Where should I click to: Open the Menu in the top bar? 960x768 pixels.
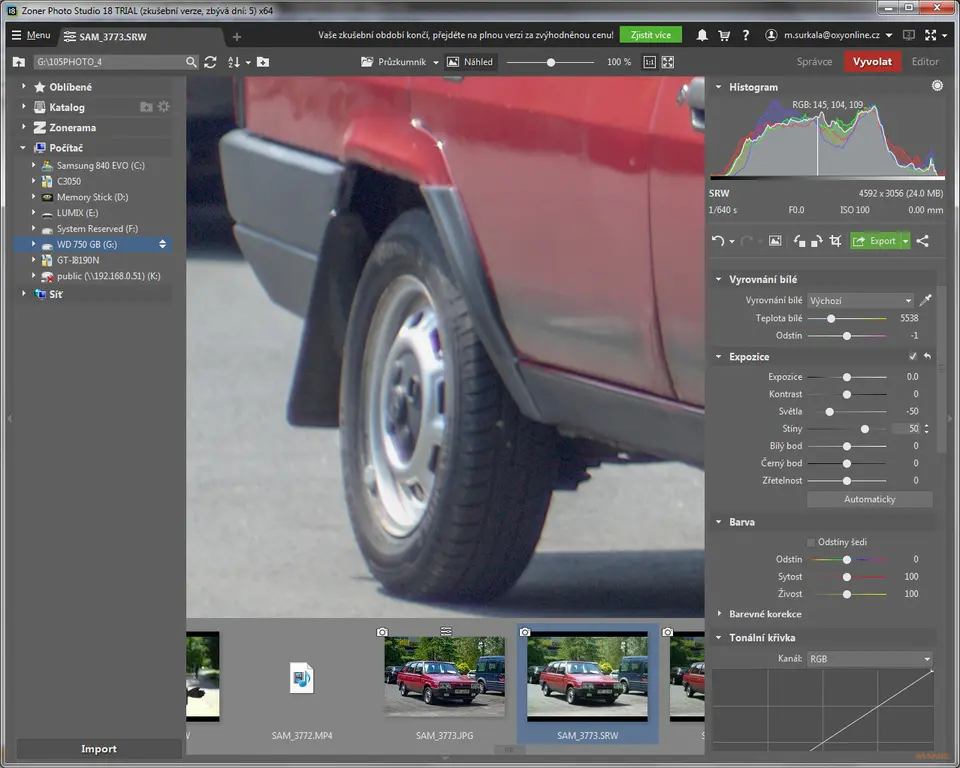(31, 35)
